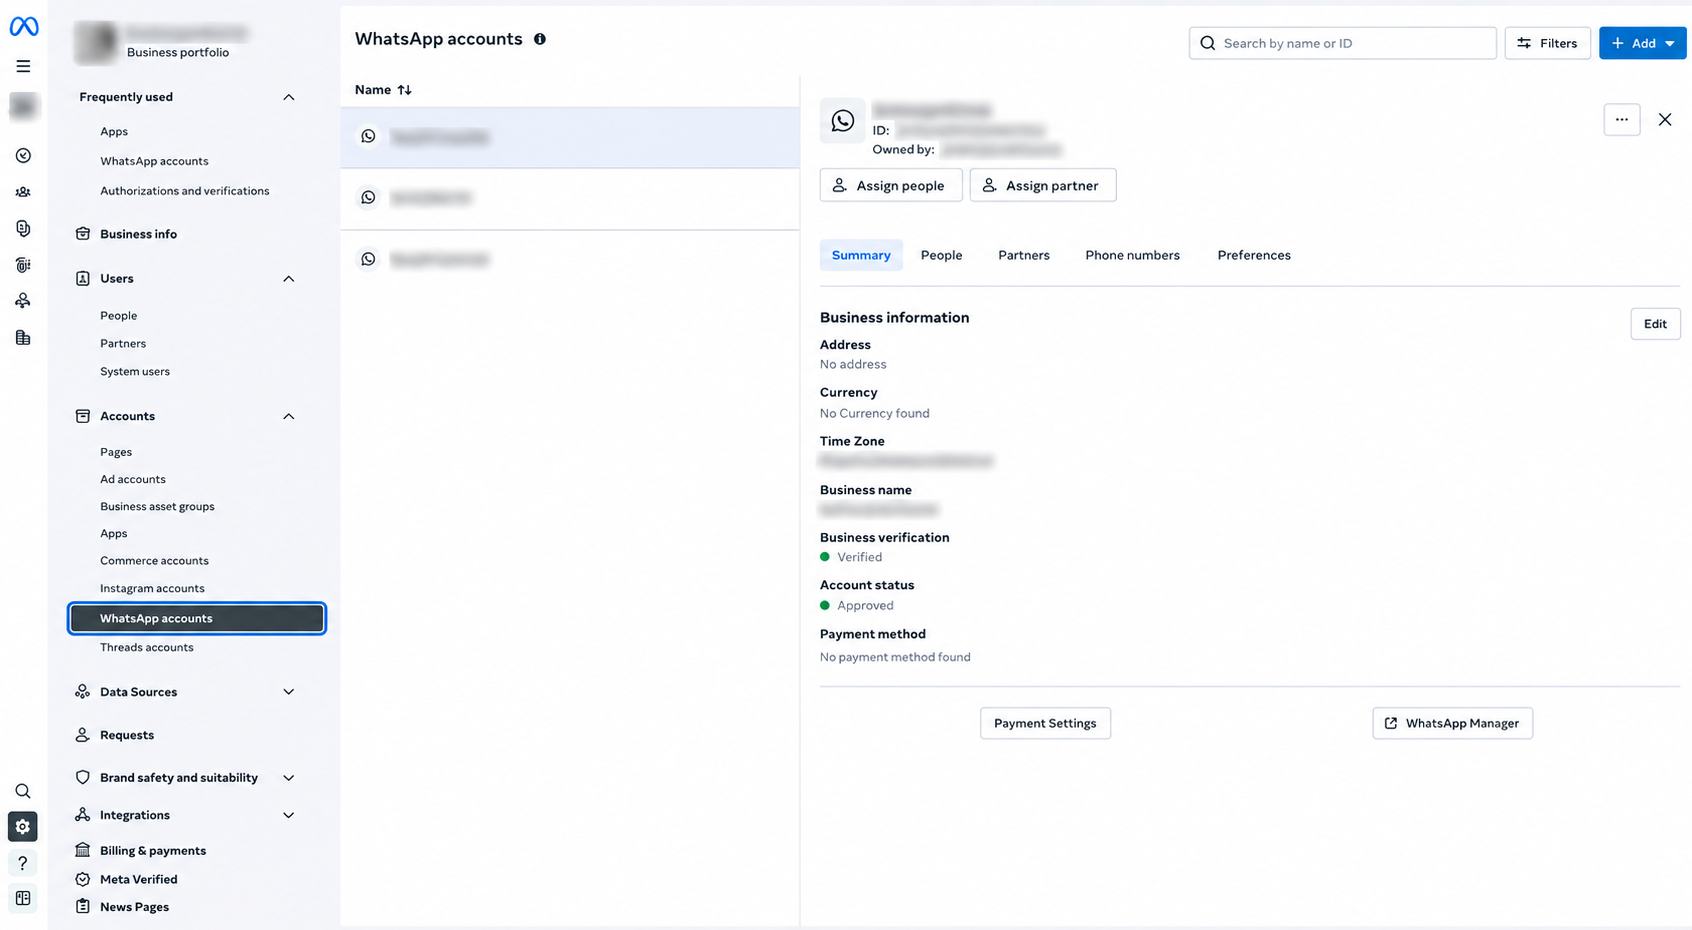Click the building icon in left rail
Image resolution: width=1692 pixels, height=930 pixels.
click(x=23, y=338)
